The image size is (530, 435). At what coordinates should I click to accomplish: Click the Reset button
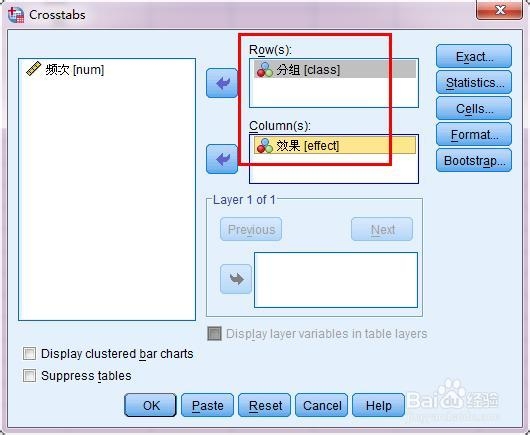(x=265, y=405)
